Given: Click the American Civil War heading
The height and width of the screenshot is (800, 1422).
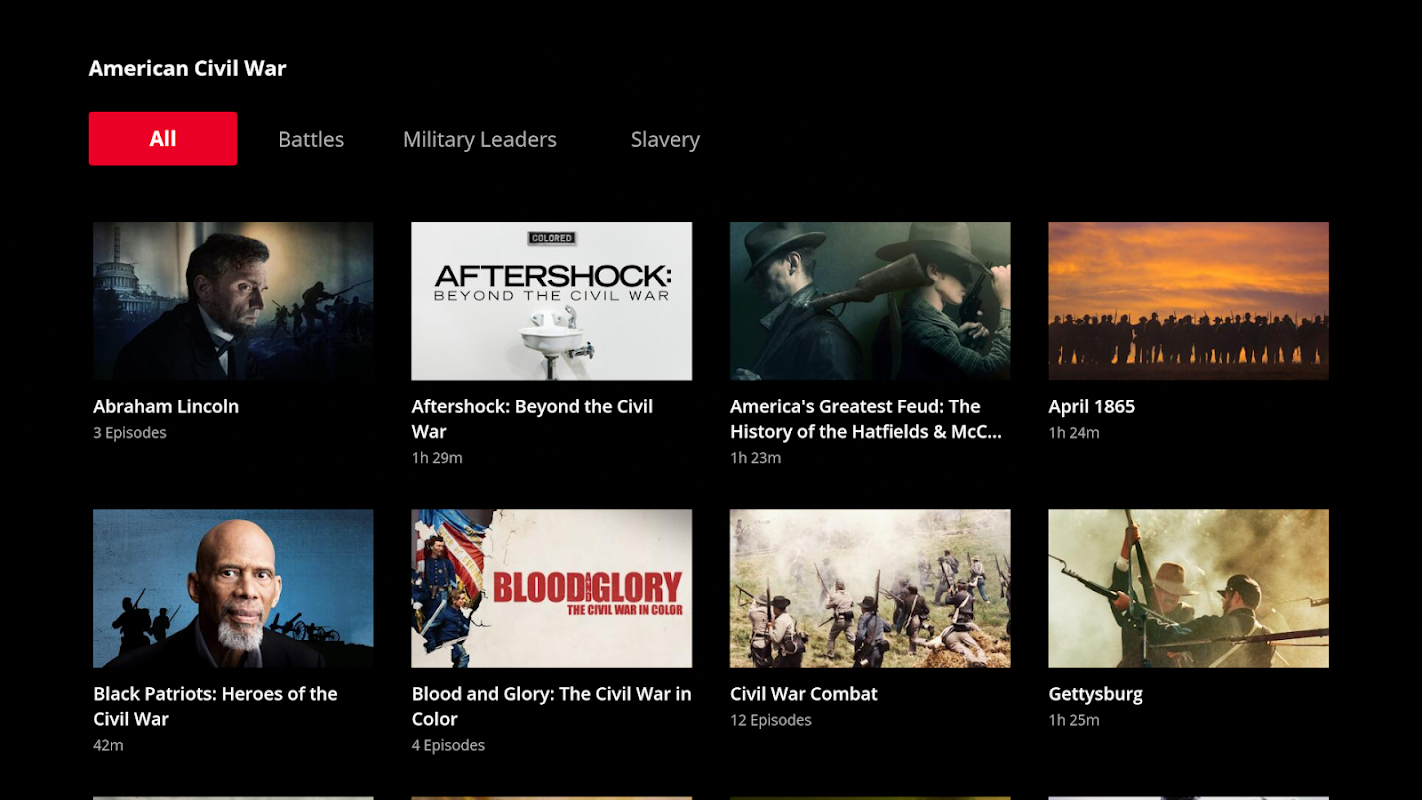Looking at the screenshot, I should (188, 68).
